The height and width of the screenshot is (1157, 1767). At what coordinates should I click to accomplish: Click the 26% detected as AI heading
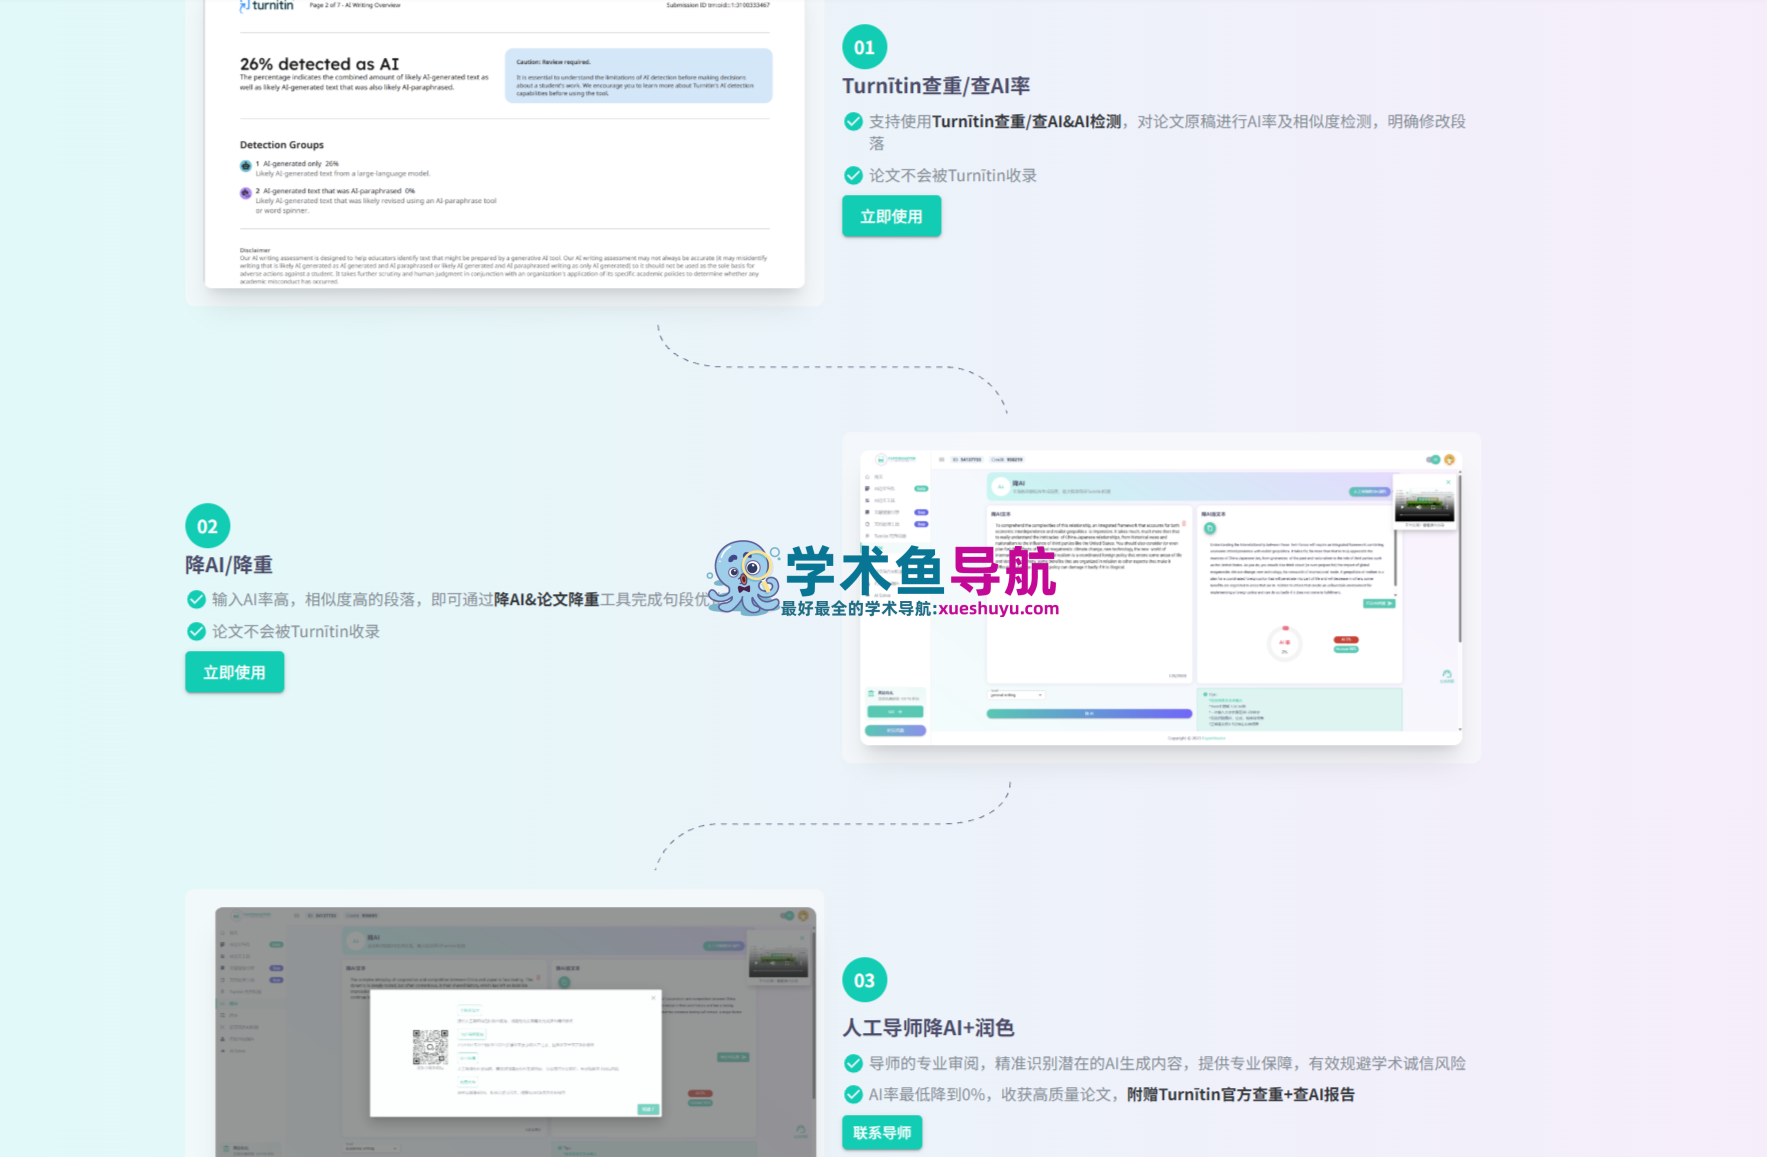pos(319,64)
